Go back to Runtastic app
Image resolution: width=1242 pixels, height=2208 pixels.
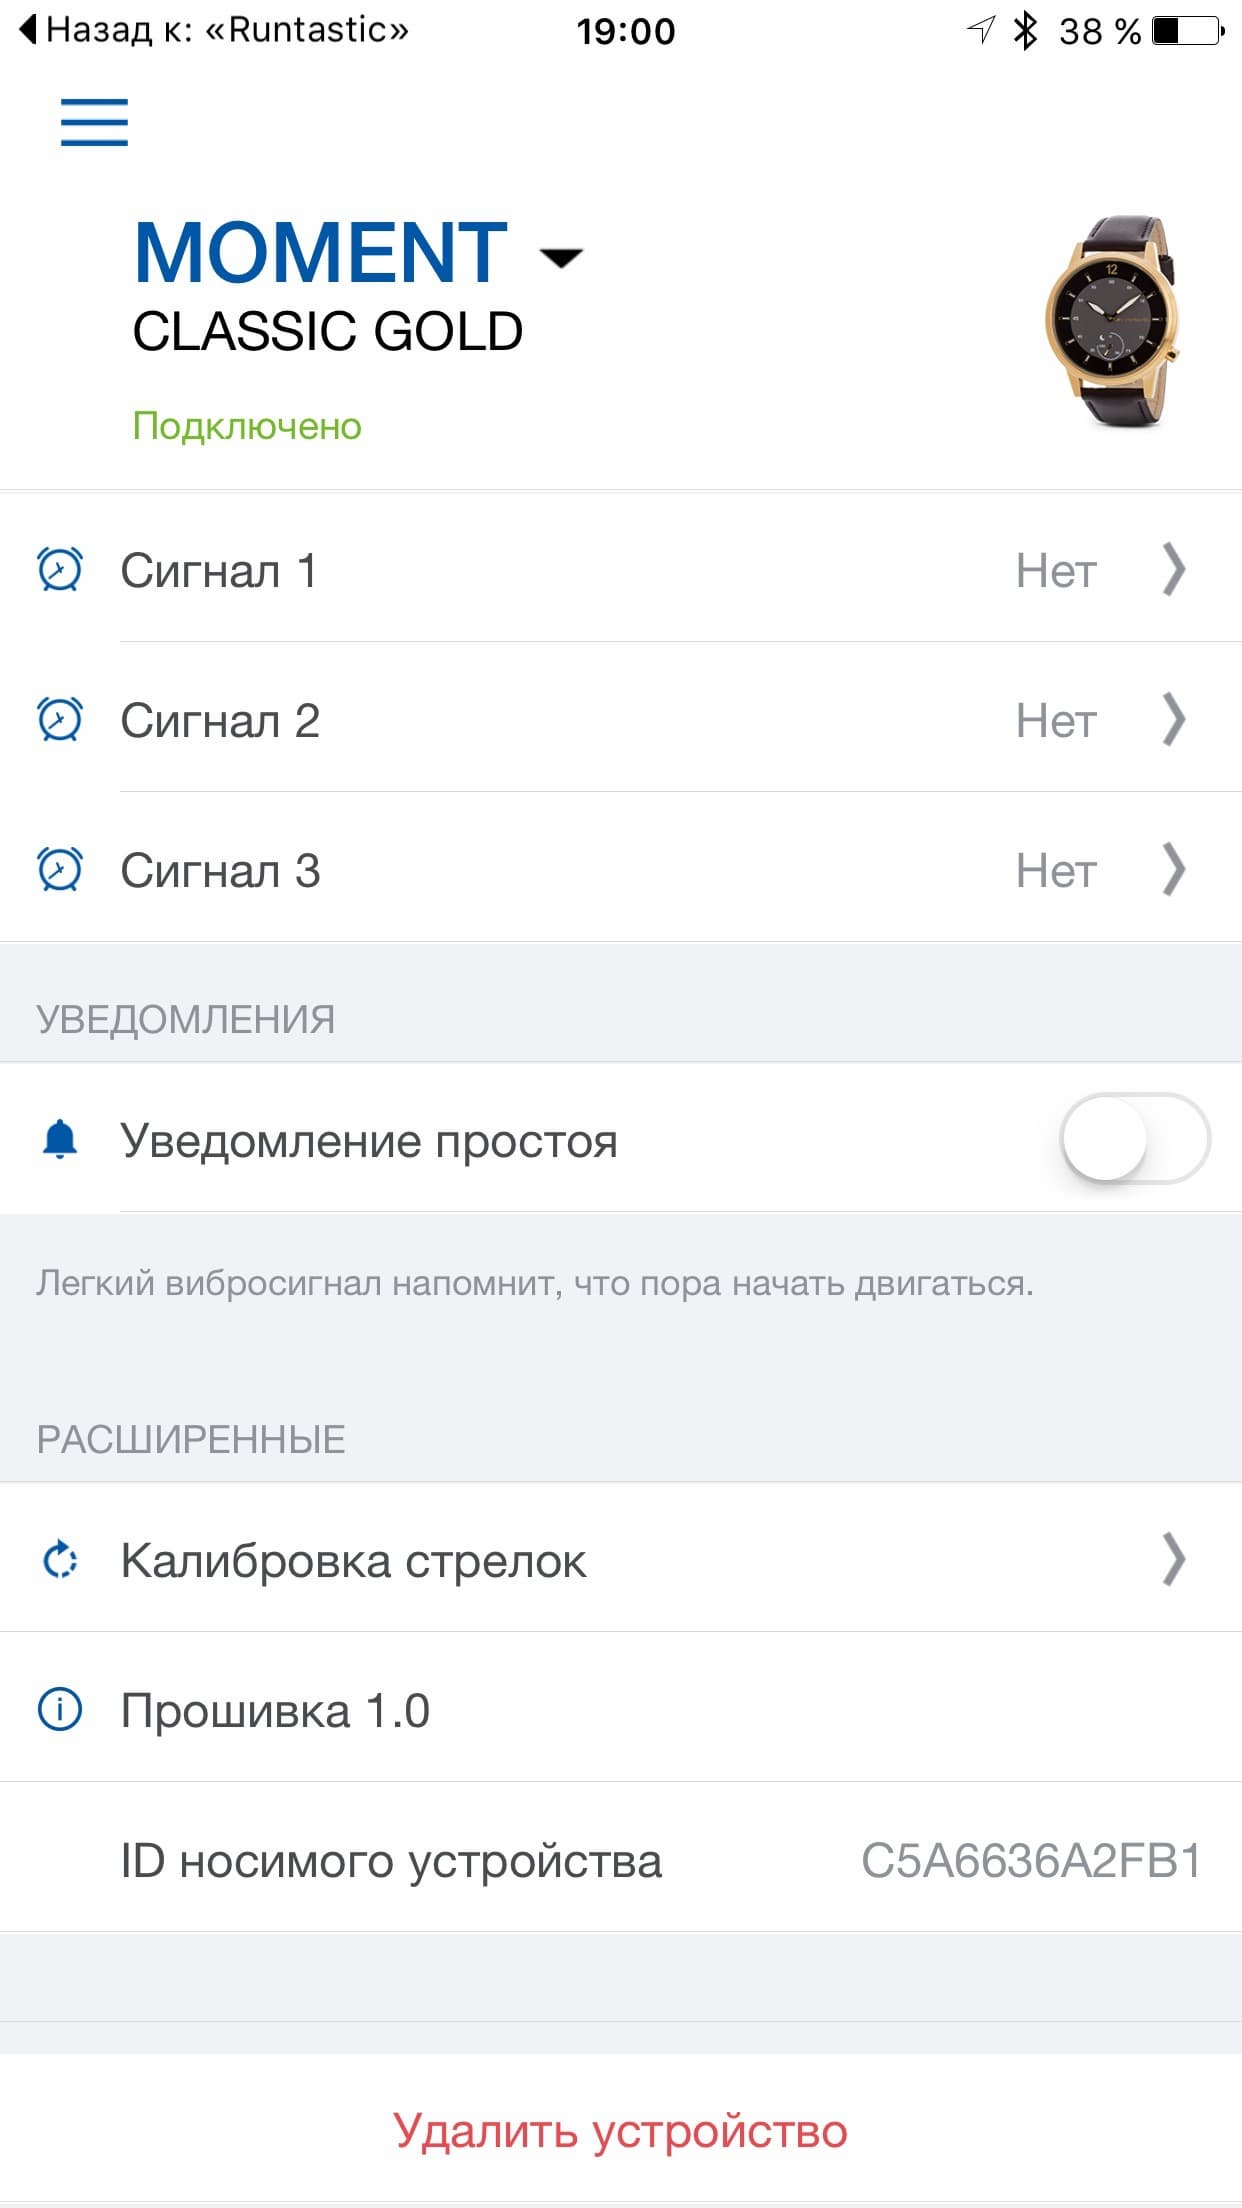click(x=215, y=31)
